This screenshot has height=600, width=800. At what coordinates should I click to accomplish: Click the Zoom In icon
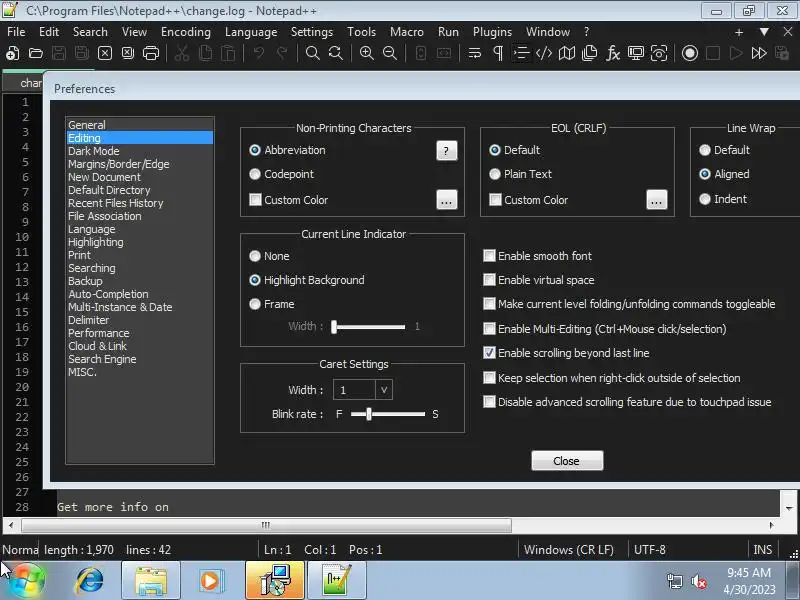(x=366, y=53)
